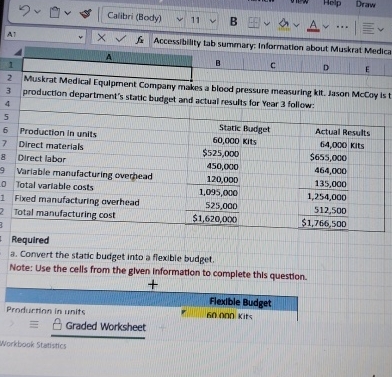Cancel the formula entry with the X
392x377 pixels.
click(x=101, y=38)
